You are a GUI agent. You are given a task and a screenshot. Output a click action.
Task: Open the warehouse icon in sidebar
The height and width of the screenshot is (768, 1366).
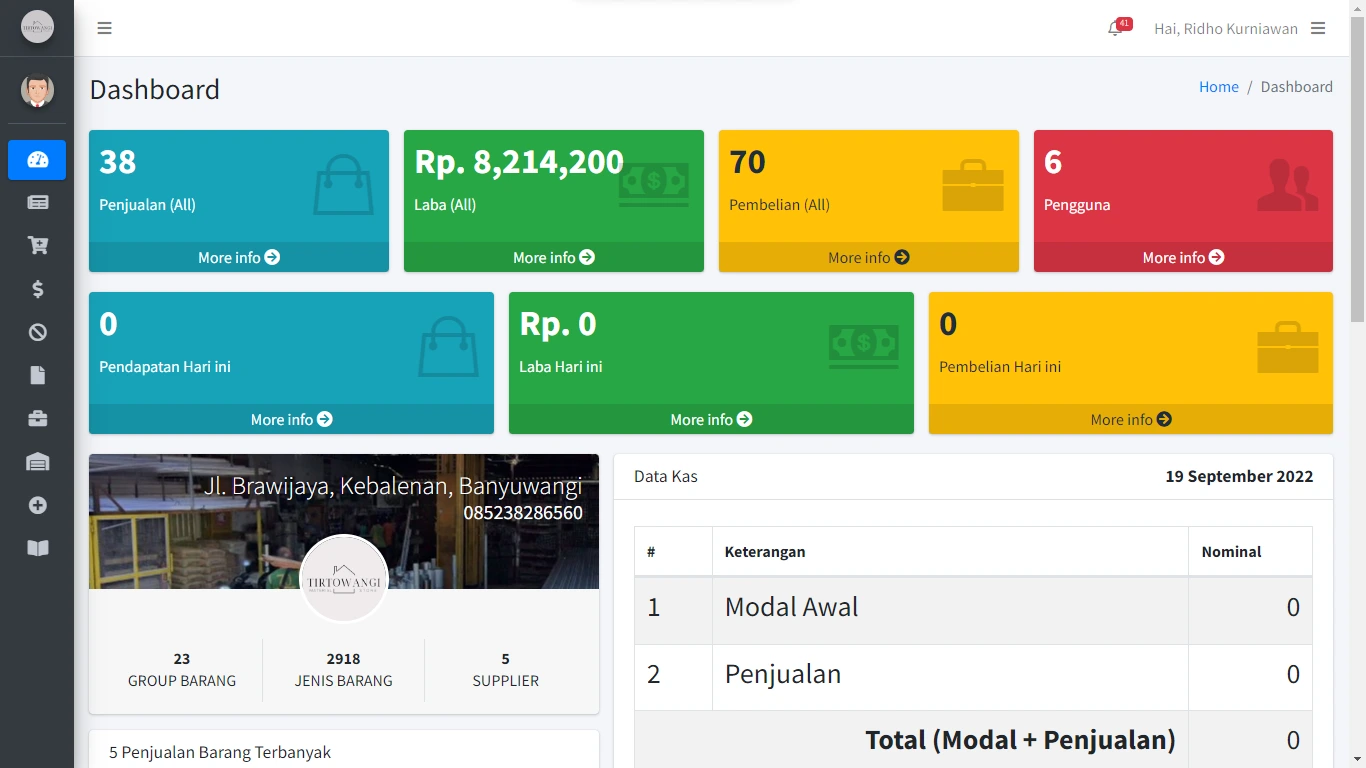tap(37, 462)
